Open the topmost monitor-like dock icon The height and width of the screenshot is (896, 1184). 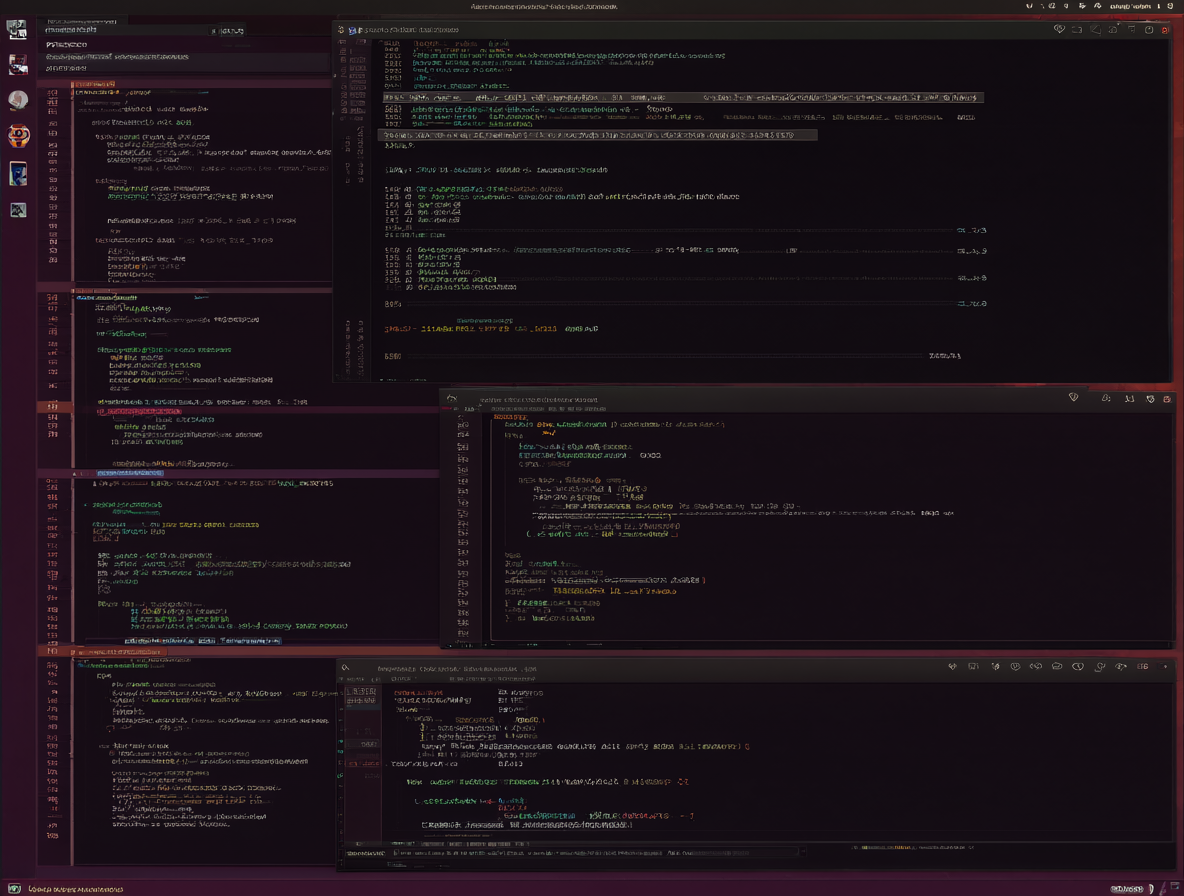[x=17, y=29]
